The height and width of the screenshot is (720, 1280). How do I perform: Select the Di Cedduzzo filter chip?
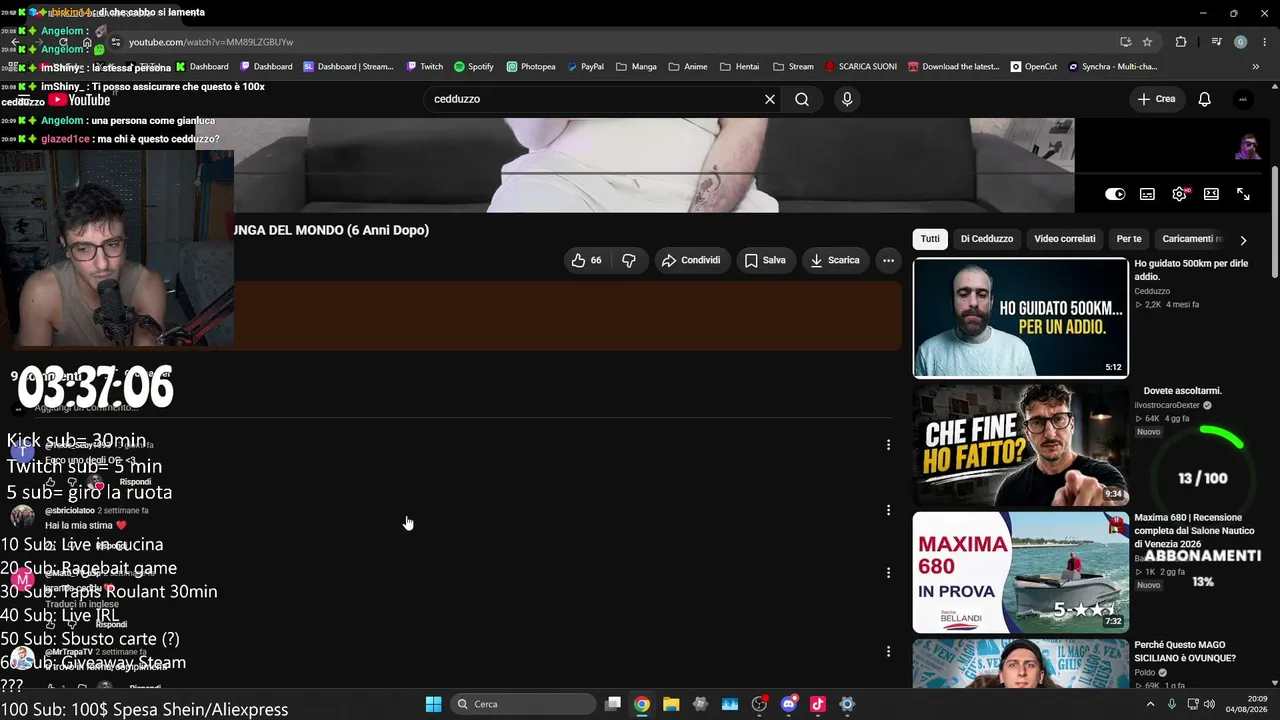pos(987,239)
